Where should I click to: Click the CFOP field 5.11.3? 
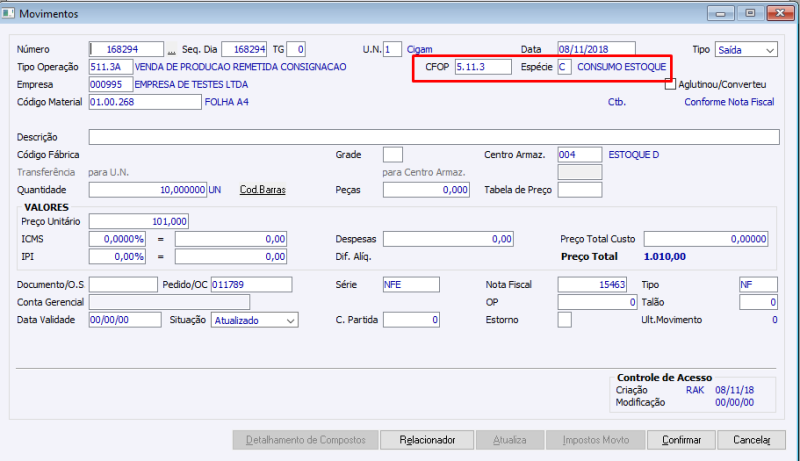pos(483,67)
